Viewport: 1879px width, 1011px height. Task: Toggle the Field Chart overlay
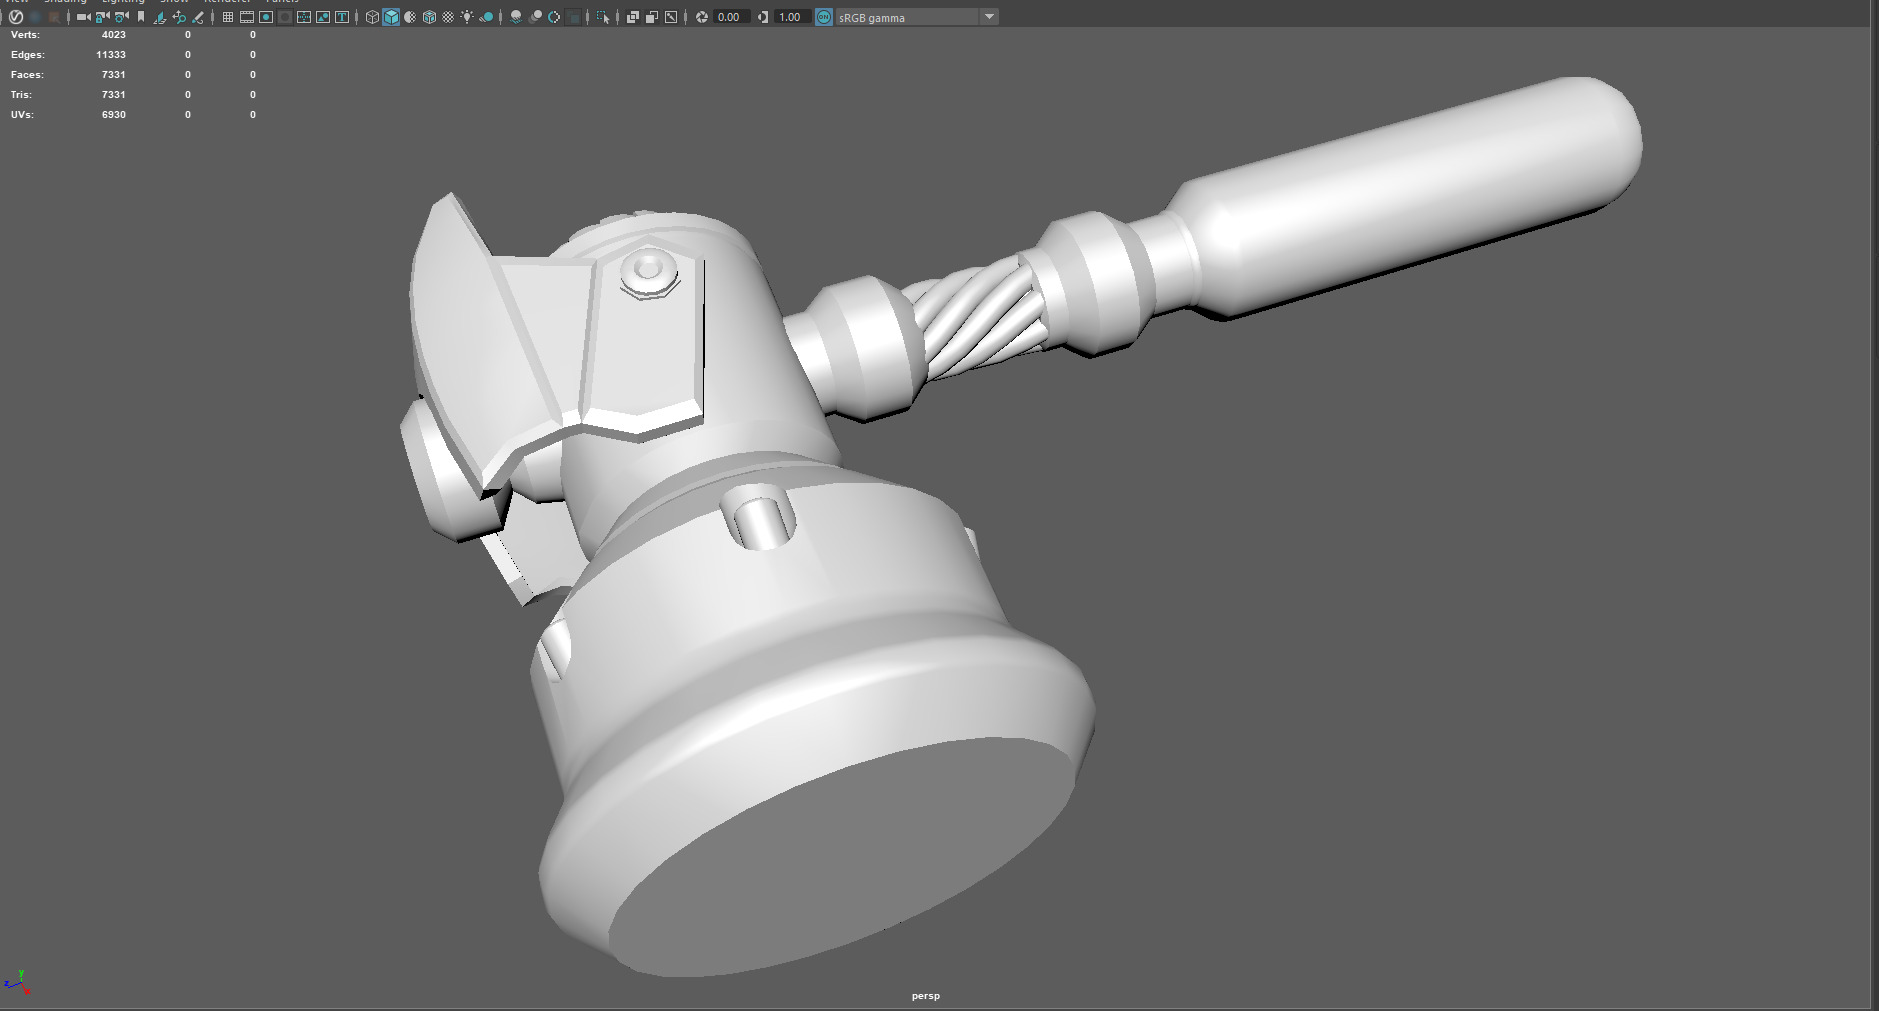tap(304, 17)
